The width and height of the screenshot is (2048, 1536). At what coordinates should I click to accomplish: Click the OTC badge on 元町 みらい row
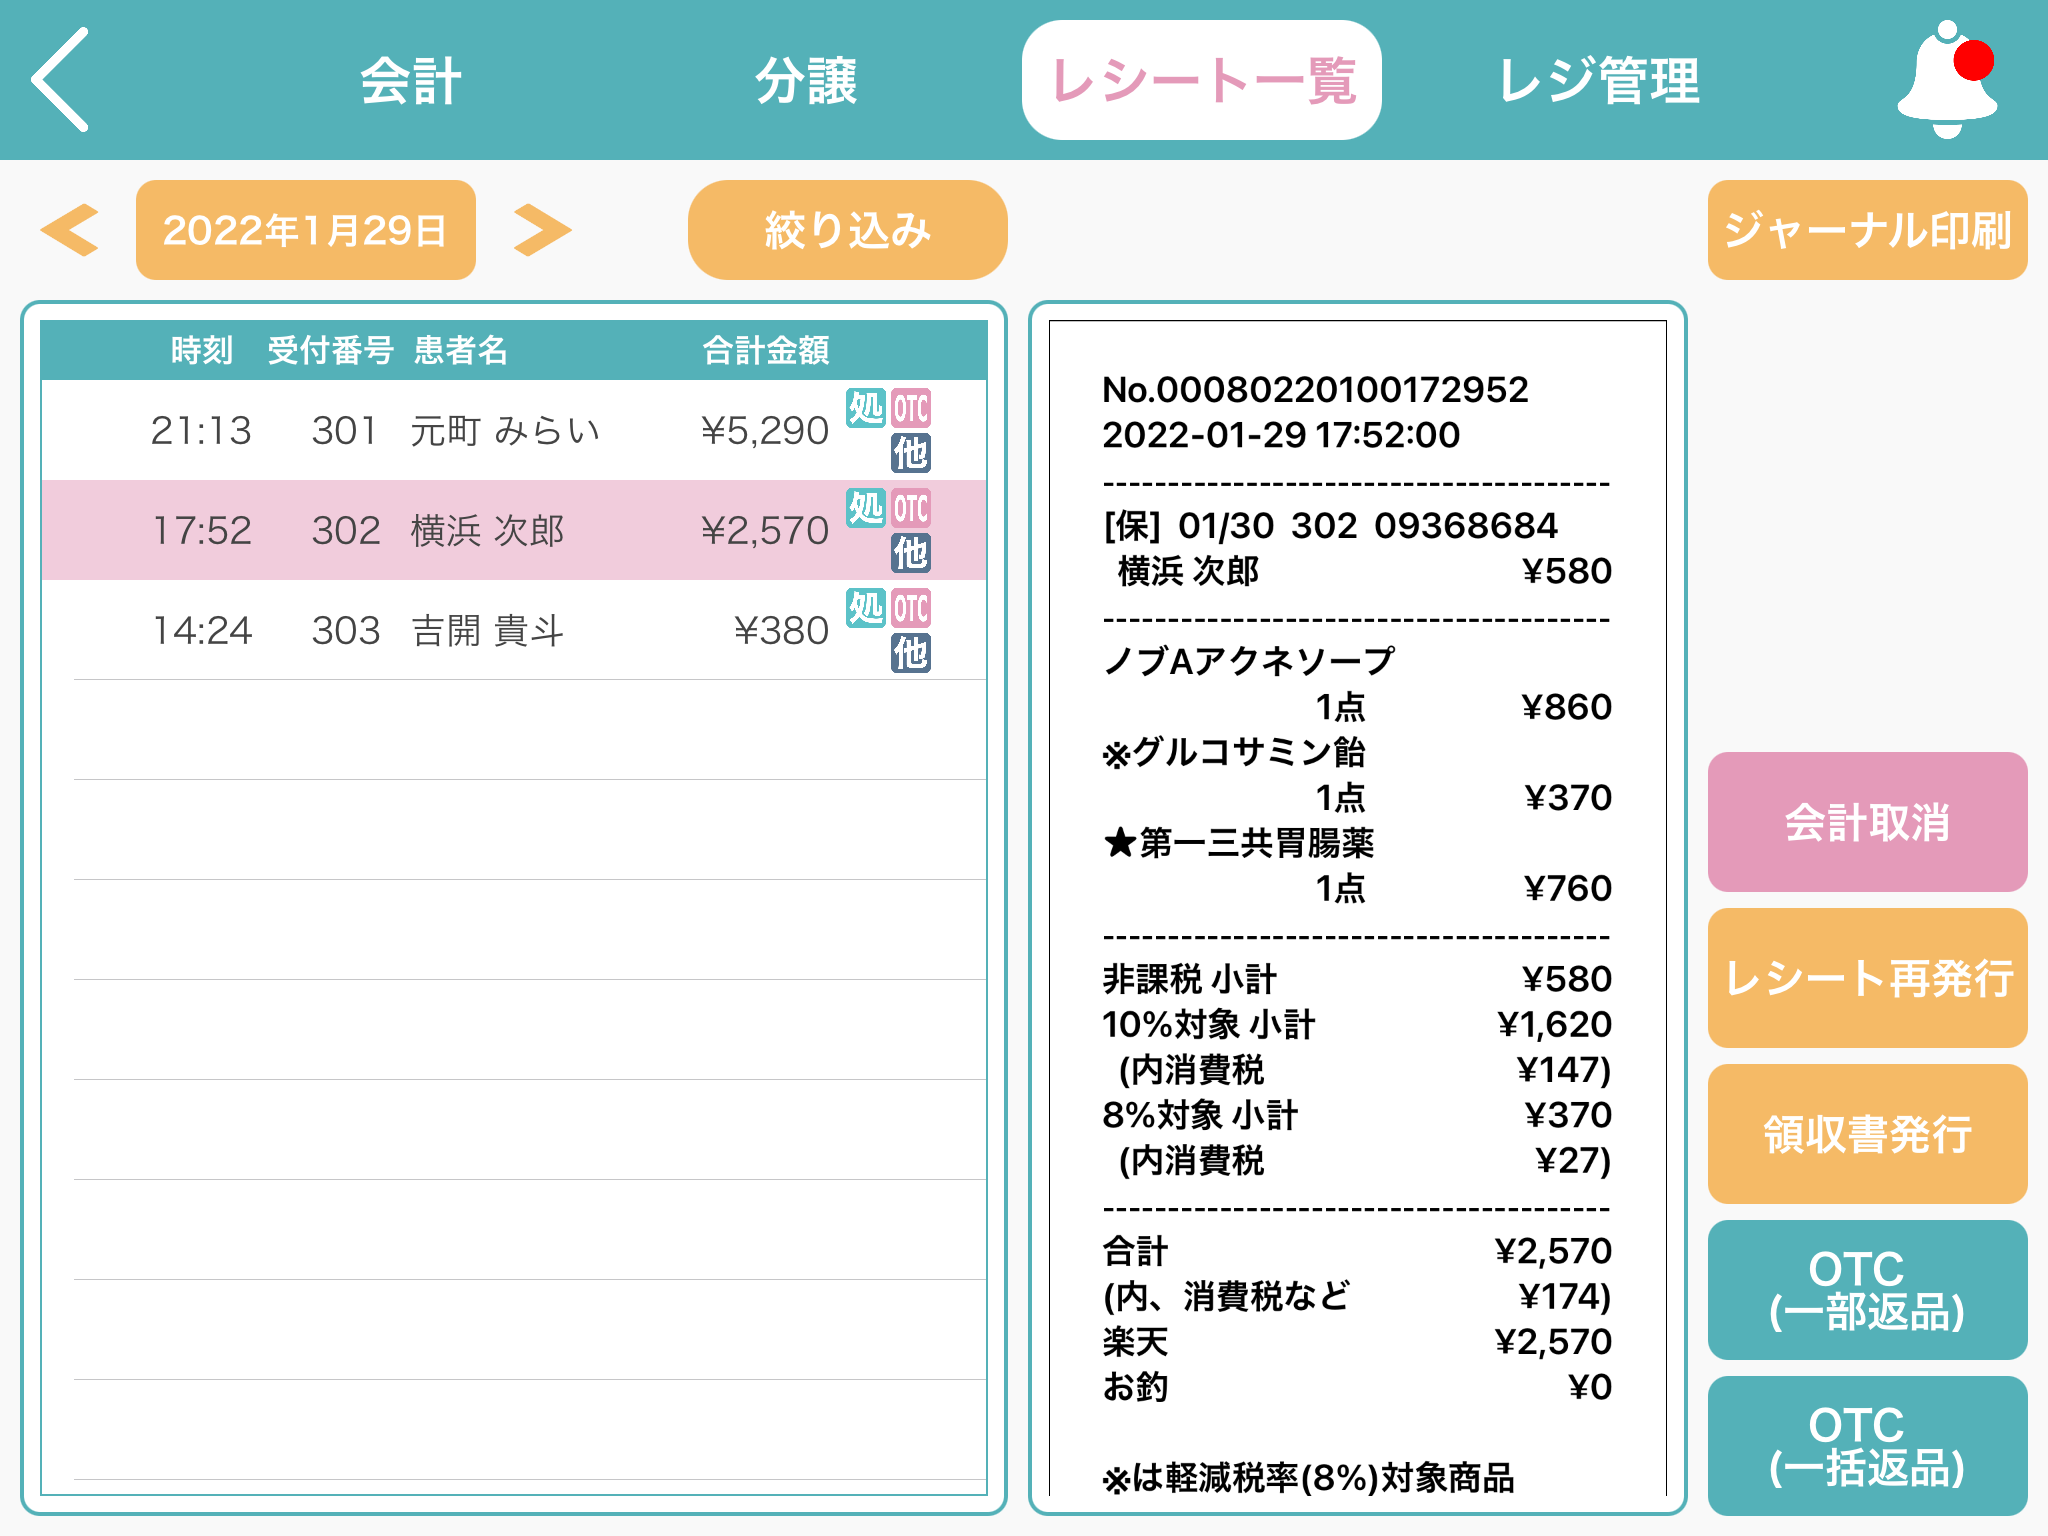(x=911, y=408)
